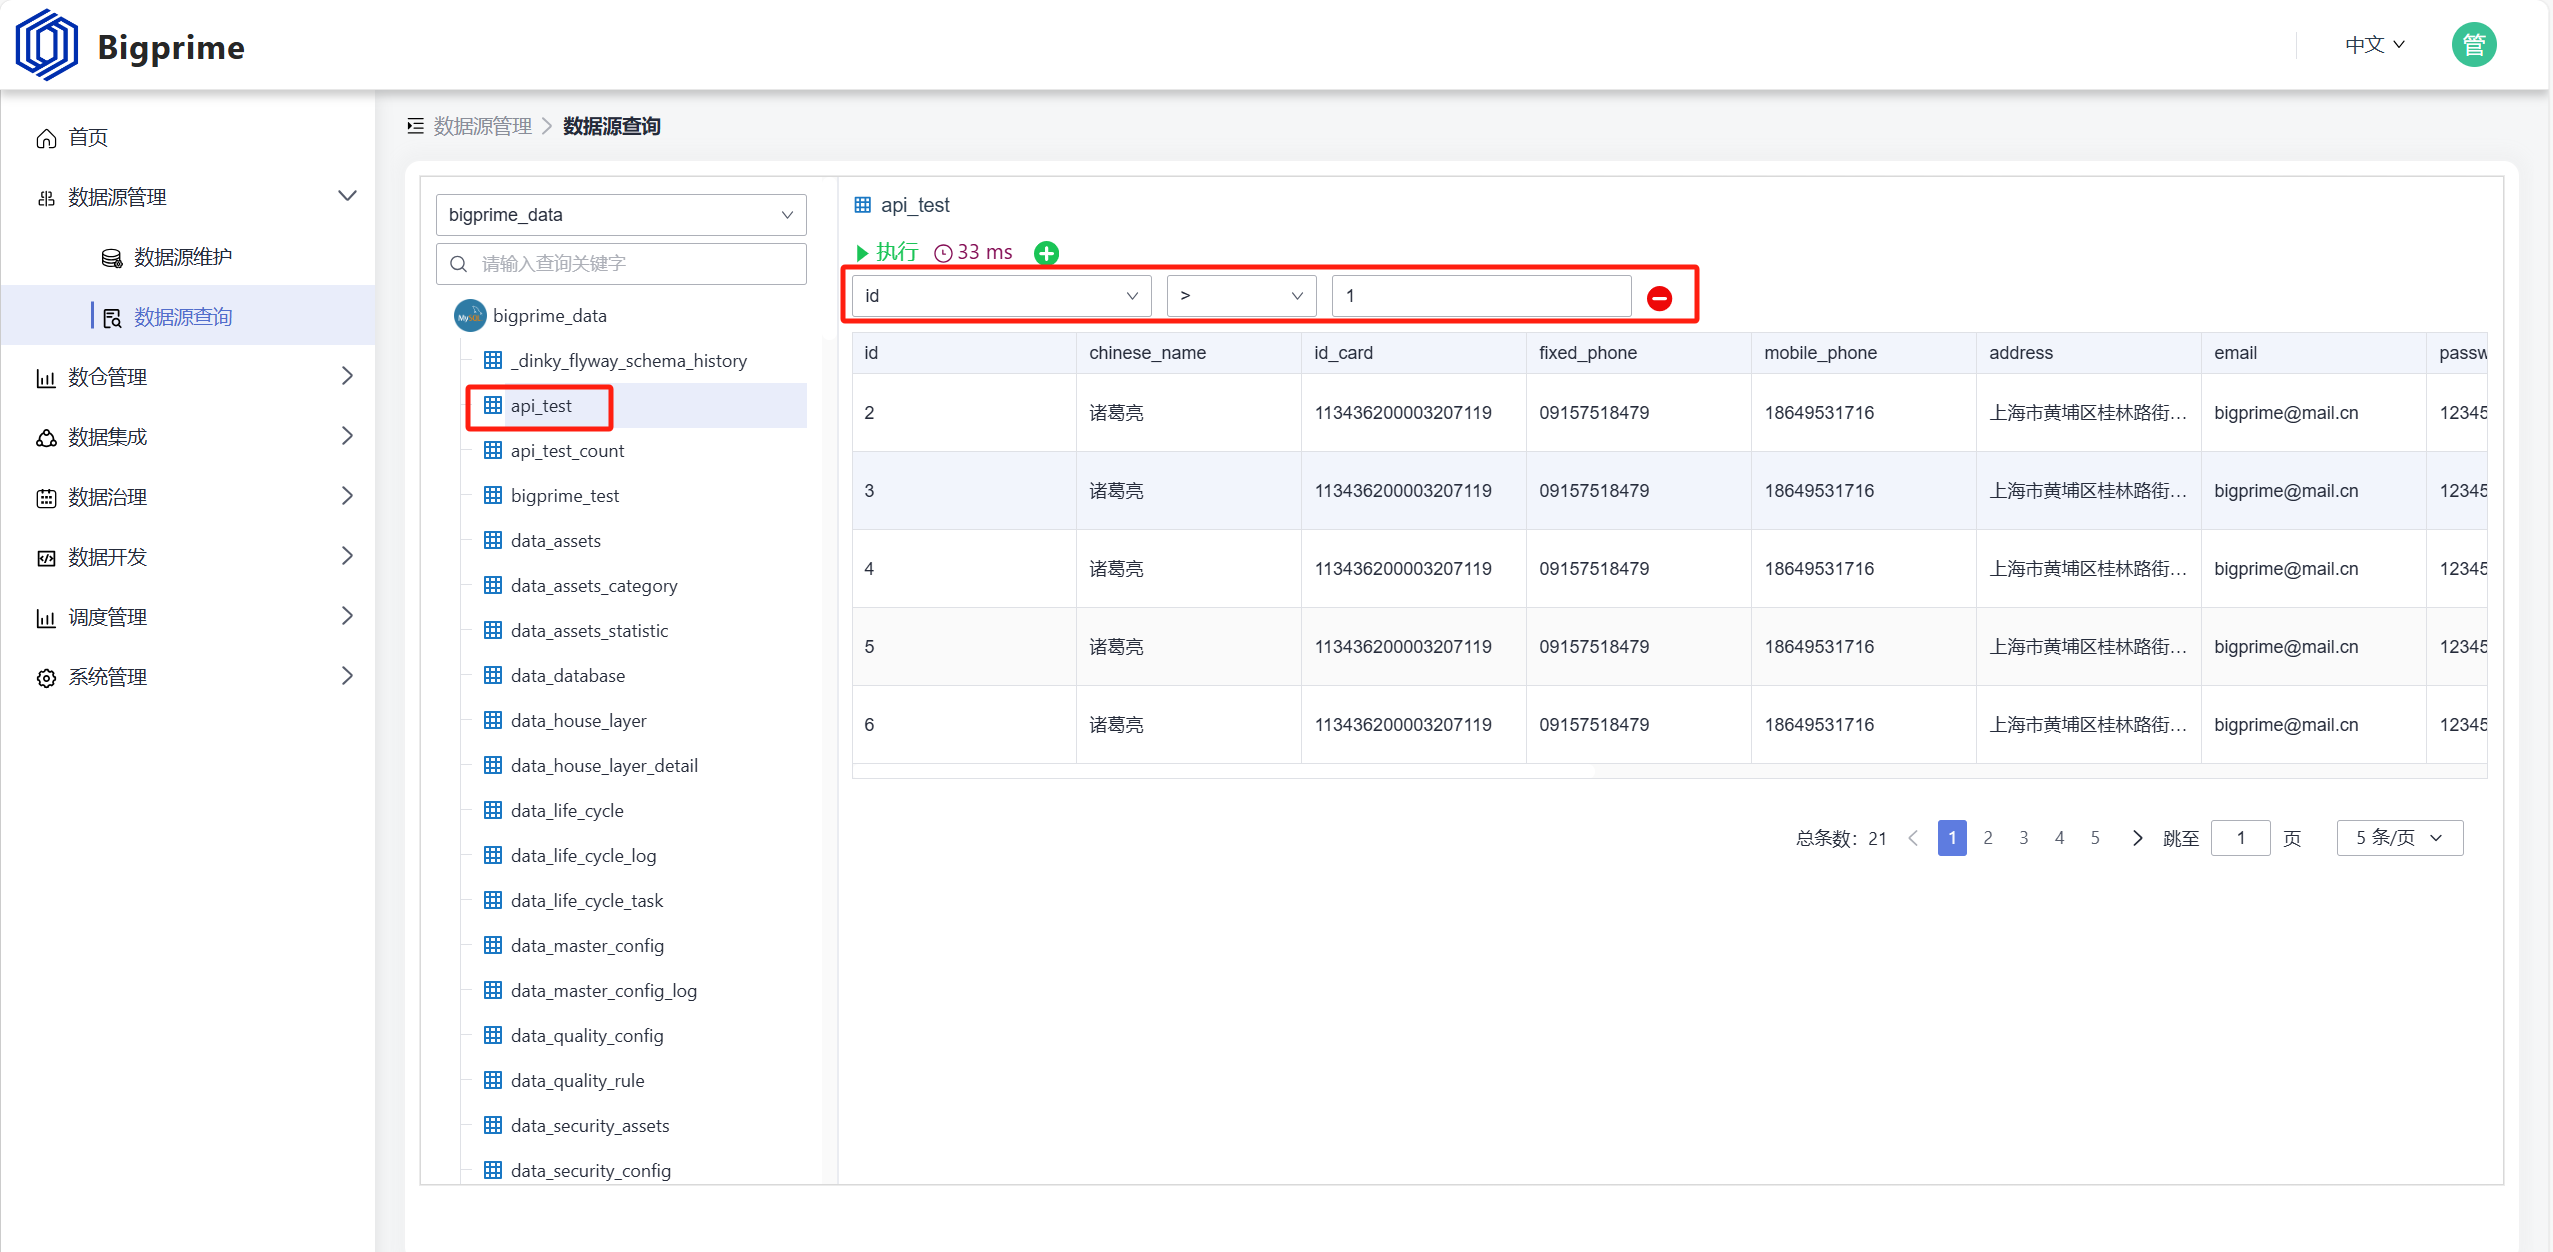Open the 5 条/页 page size dropdown
This screenshot has width=2553, height=1252.
point(2399,838)
